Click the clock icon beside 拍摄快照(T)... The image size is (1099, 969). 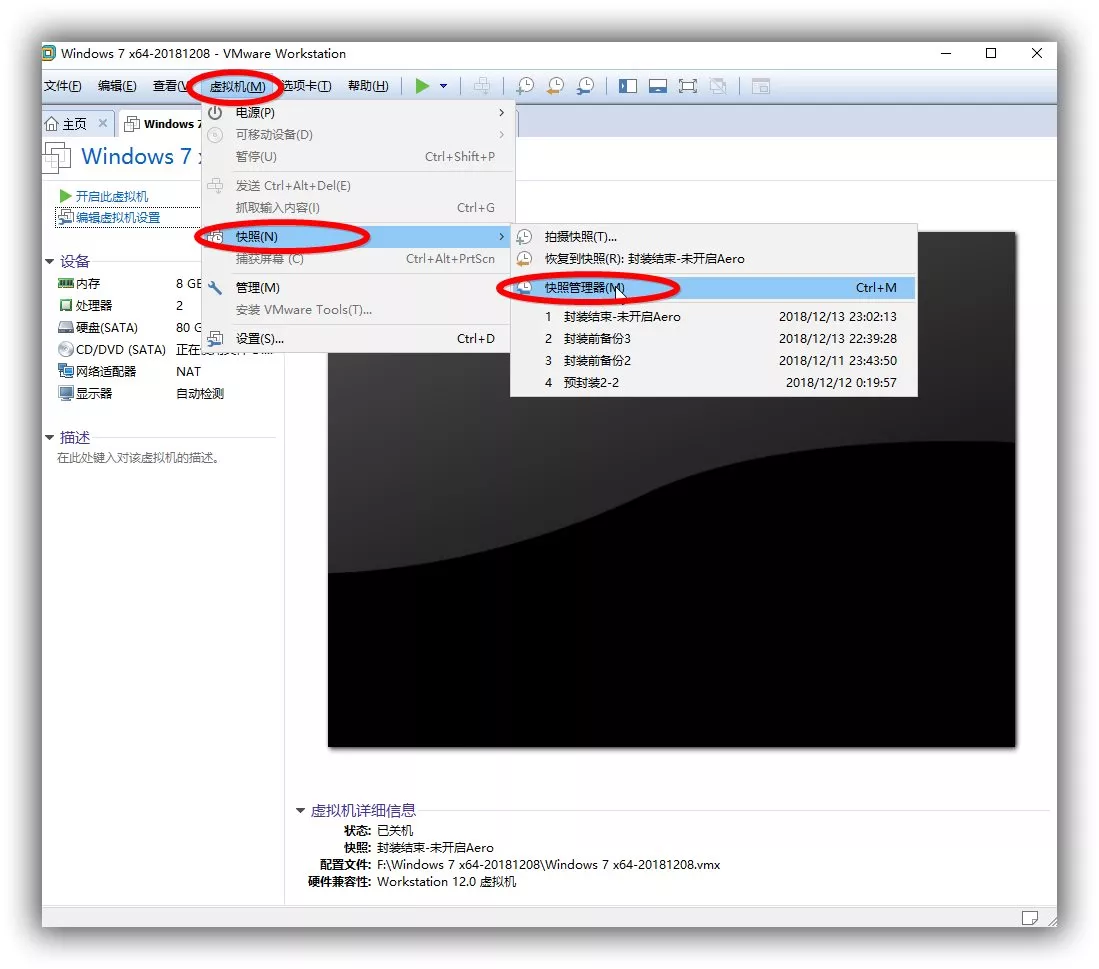[524, 237]
